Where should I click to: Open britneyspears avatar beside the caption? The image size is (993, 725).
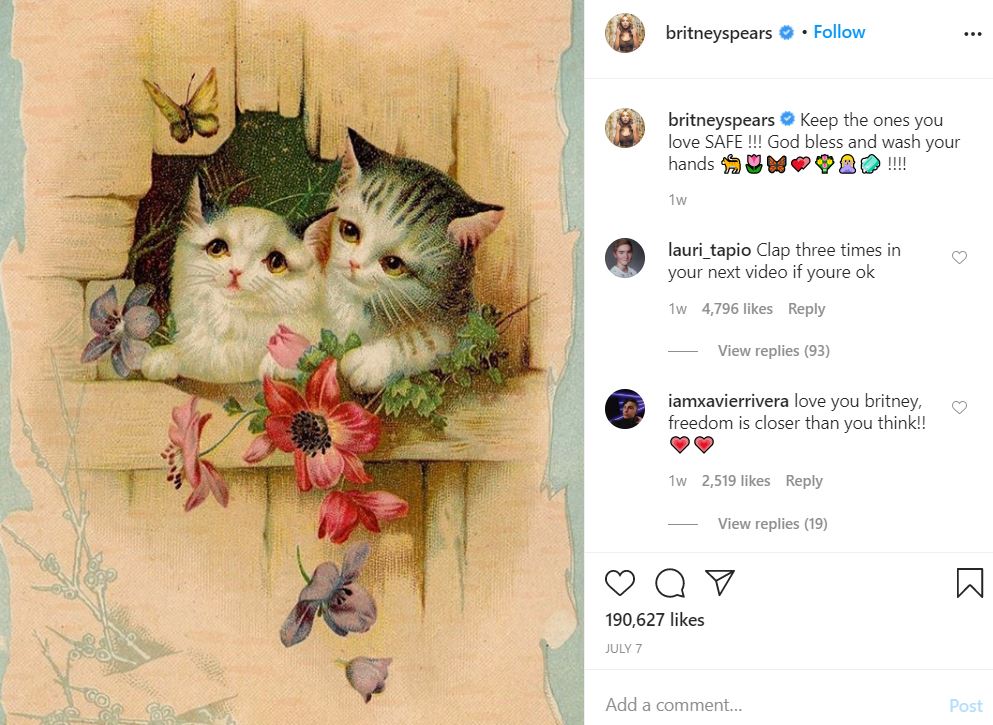(x=625, y=129)
